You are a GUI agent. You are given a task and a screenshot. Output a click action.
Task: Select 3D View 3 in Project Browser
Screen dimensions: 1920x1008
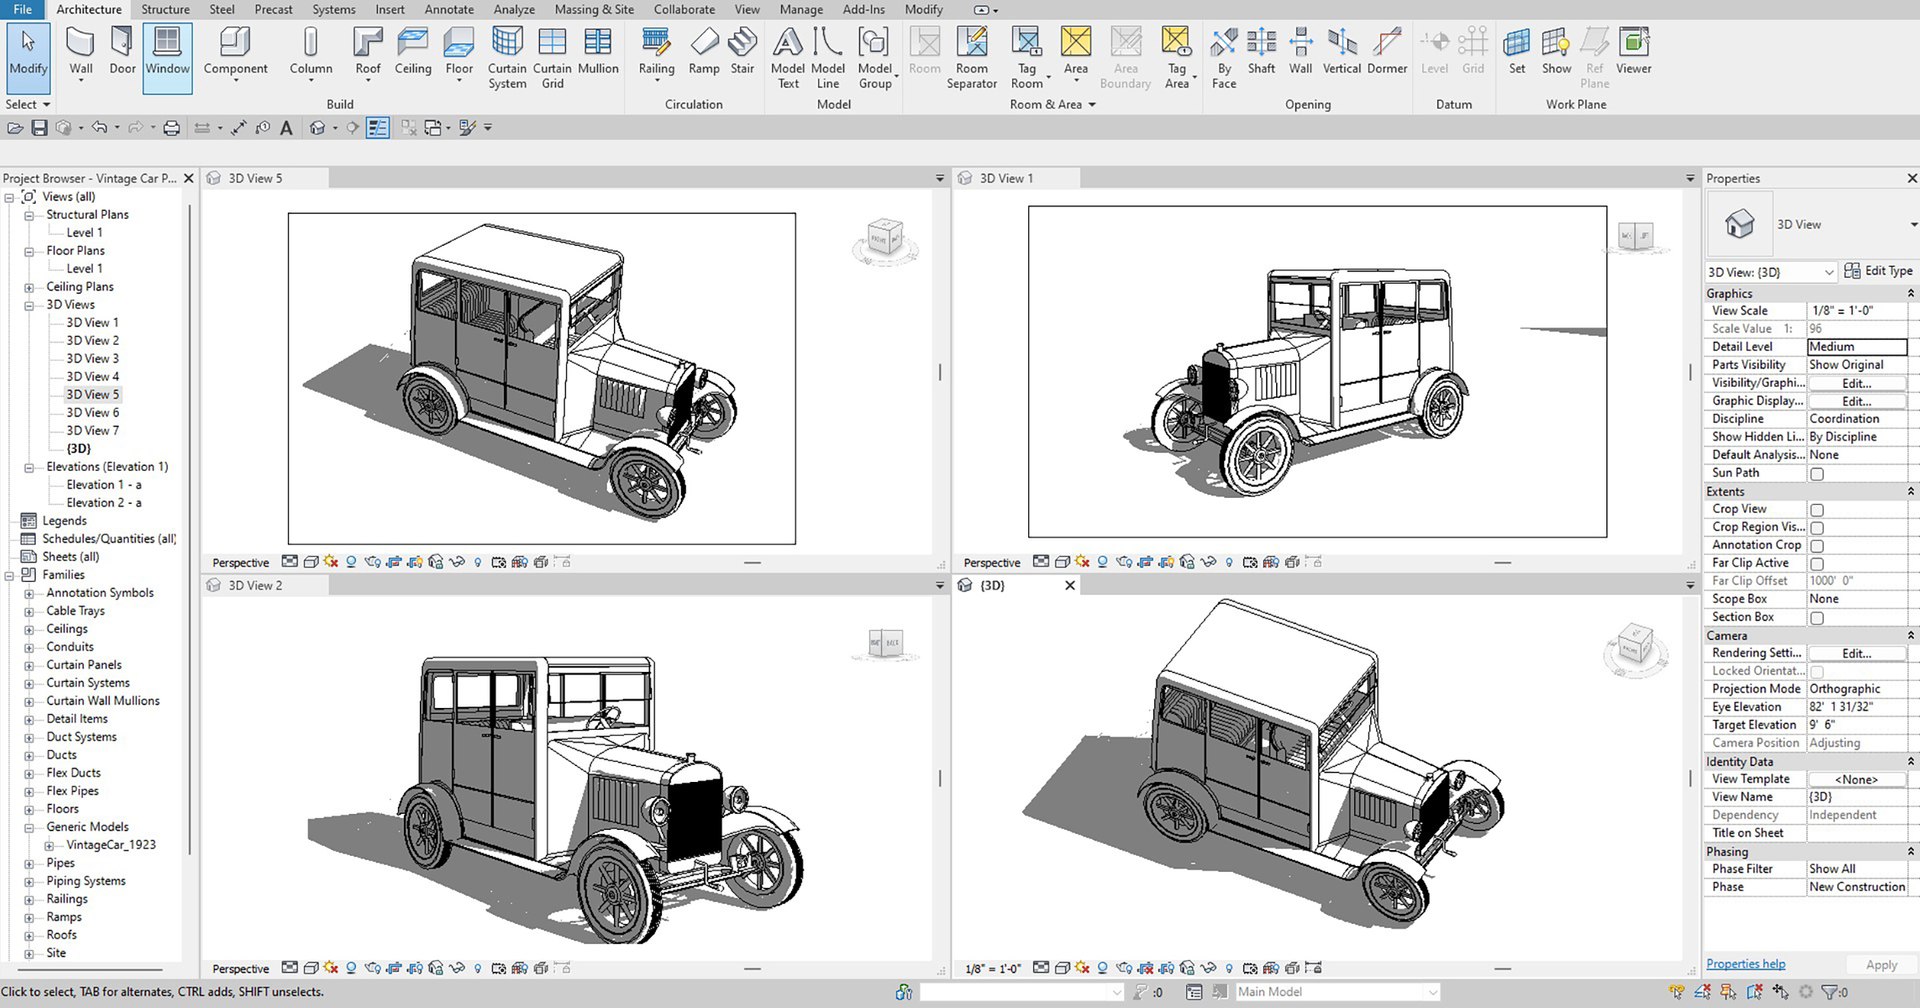[92, 358]
